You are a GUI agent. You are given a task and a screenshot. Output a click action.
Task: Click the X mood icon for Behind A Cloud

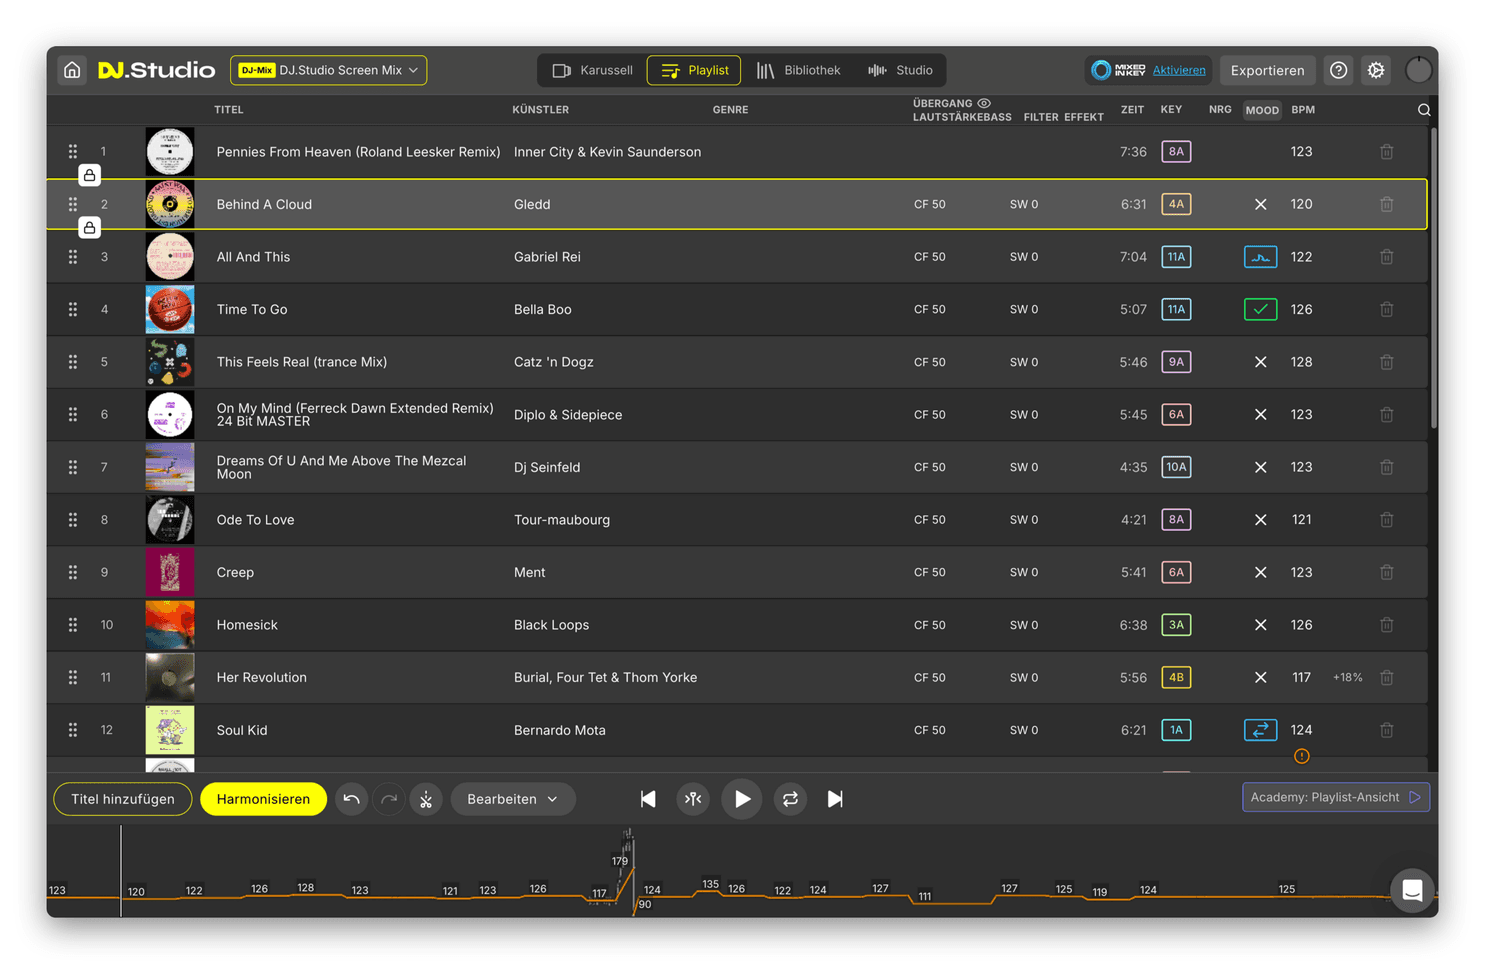click(x=1260, y=204)
